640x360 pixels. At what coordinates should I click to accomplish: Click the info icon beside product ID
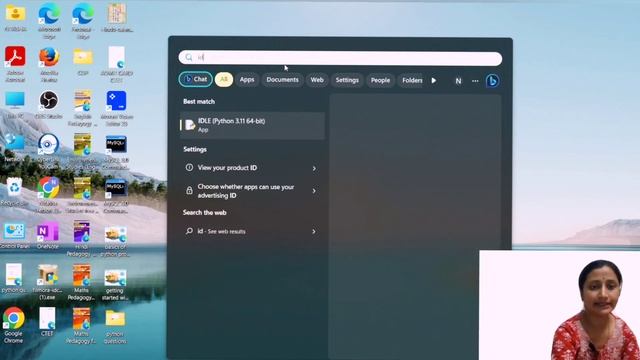pyautogui.click(x=189, y=167)
